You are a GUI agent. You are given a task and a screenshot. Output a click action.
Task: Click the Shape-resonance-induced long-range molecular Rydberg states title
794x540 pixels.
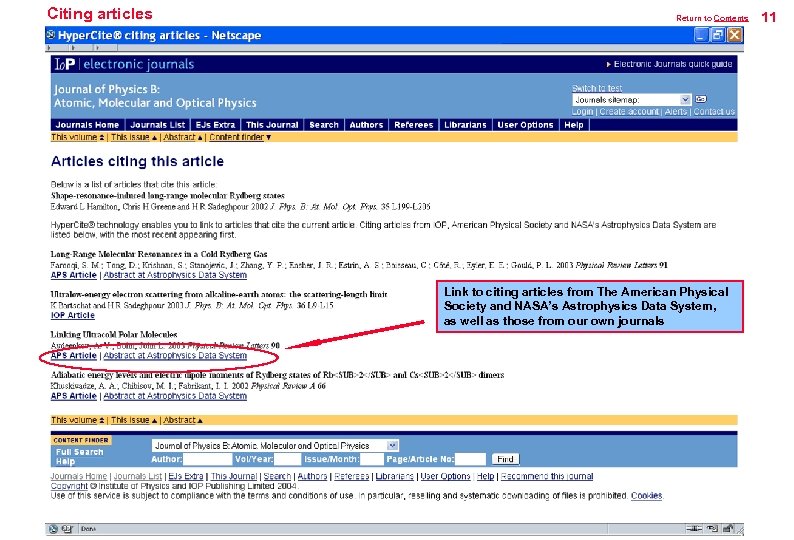coord(168,196)
